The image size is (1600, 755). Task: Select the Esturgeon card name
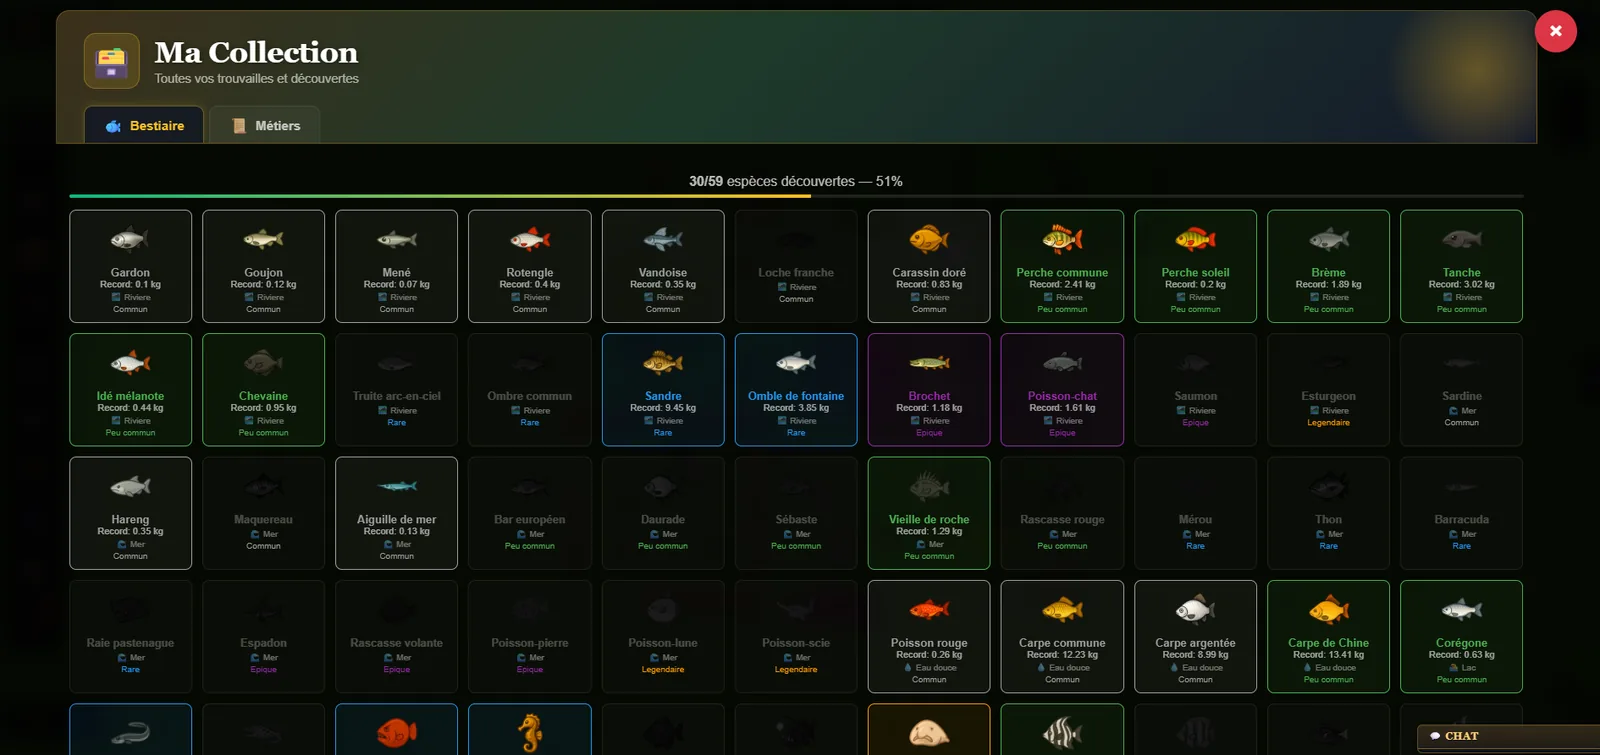point(1328,396)
